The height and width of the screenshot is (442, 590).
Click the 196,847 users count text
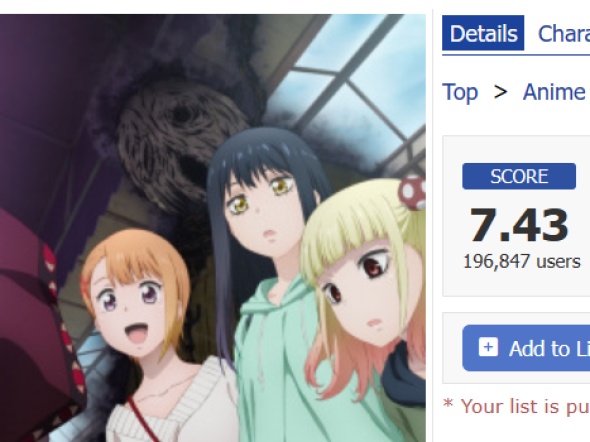pos(522,261)
